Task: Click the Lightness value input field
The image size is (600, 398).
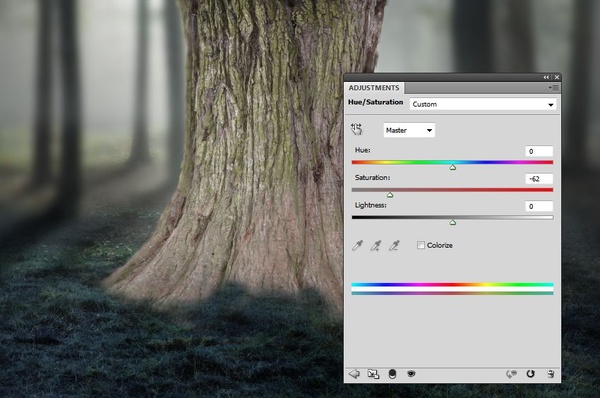Action: point(539,206)
